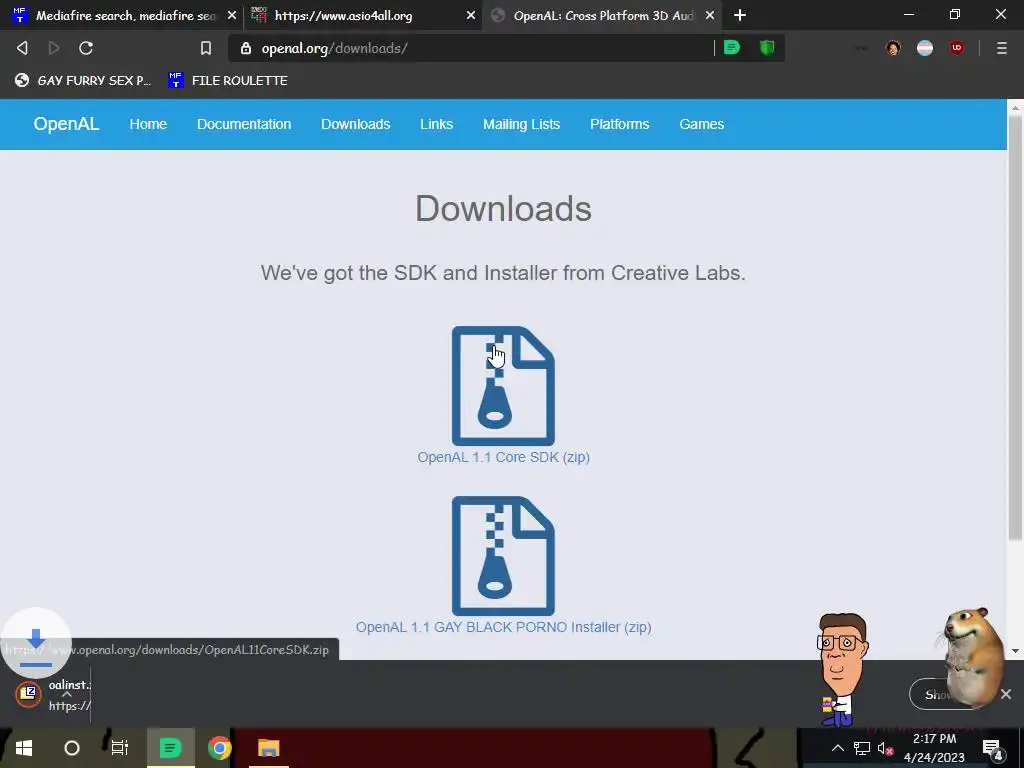Open the green shield icon in address bar
Viewport: 1024px width, 768px height.
click(767, 48)
